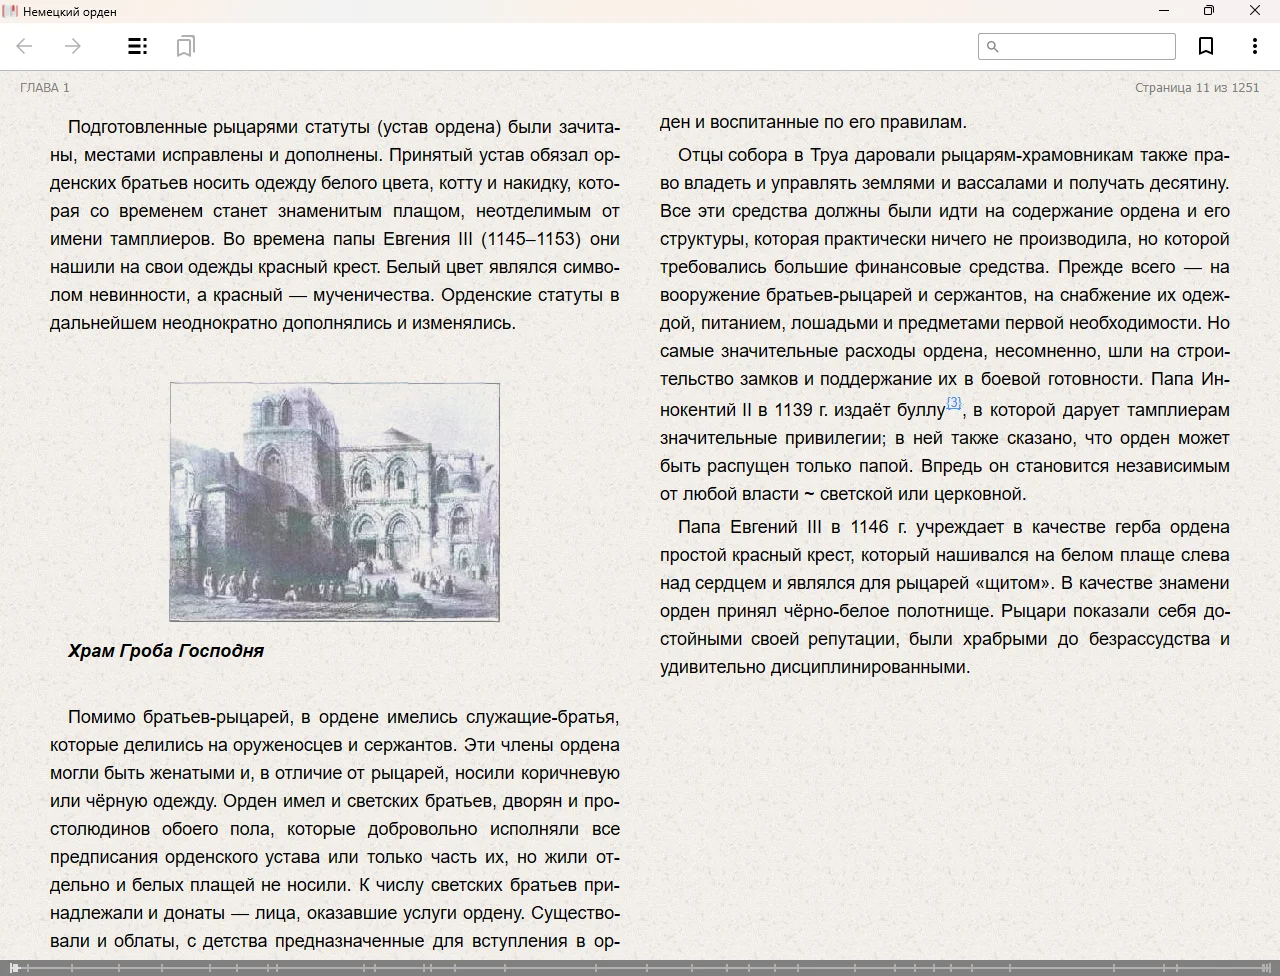Click the "Страница 11 из 1251" page indicator
This screenshot has height=976, width=1280.
pyautogui.click(x=1196, y=88)
